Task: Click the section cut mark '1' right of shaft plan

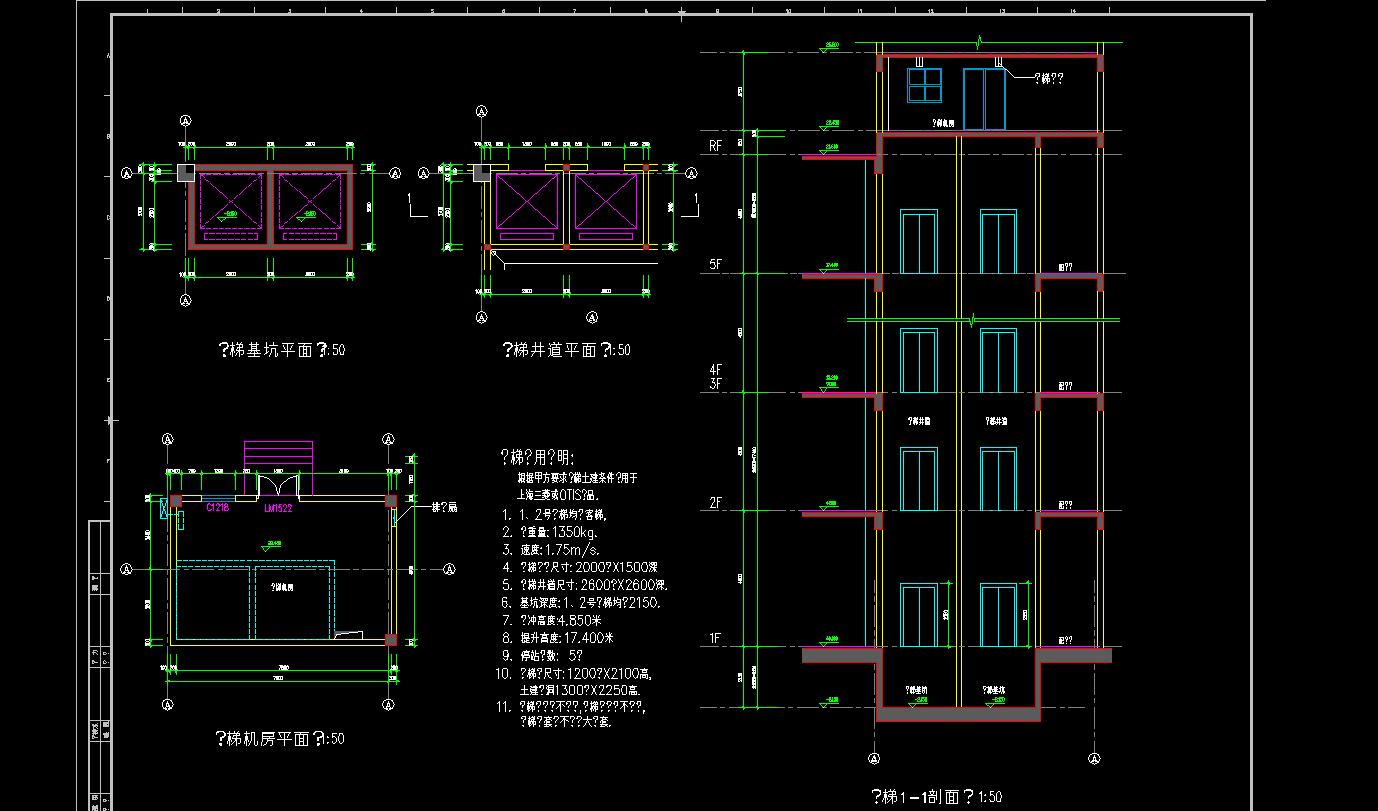Action: pyautogui.click(x=692, y=207)
